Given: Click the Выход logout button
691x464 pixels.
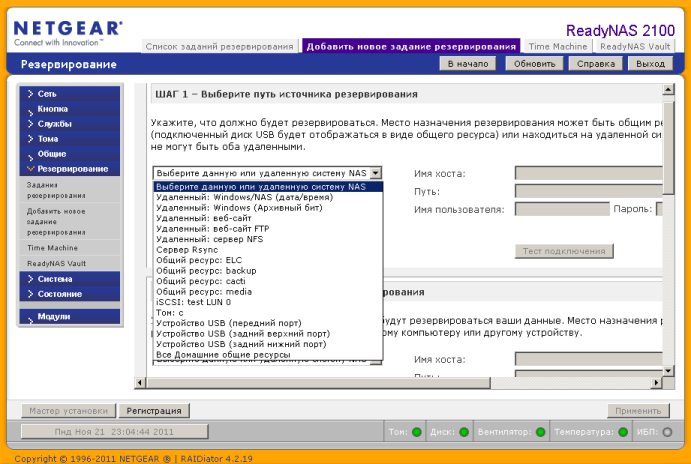Looking at the screenshot, I should 650,64.
